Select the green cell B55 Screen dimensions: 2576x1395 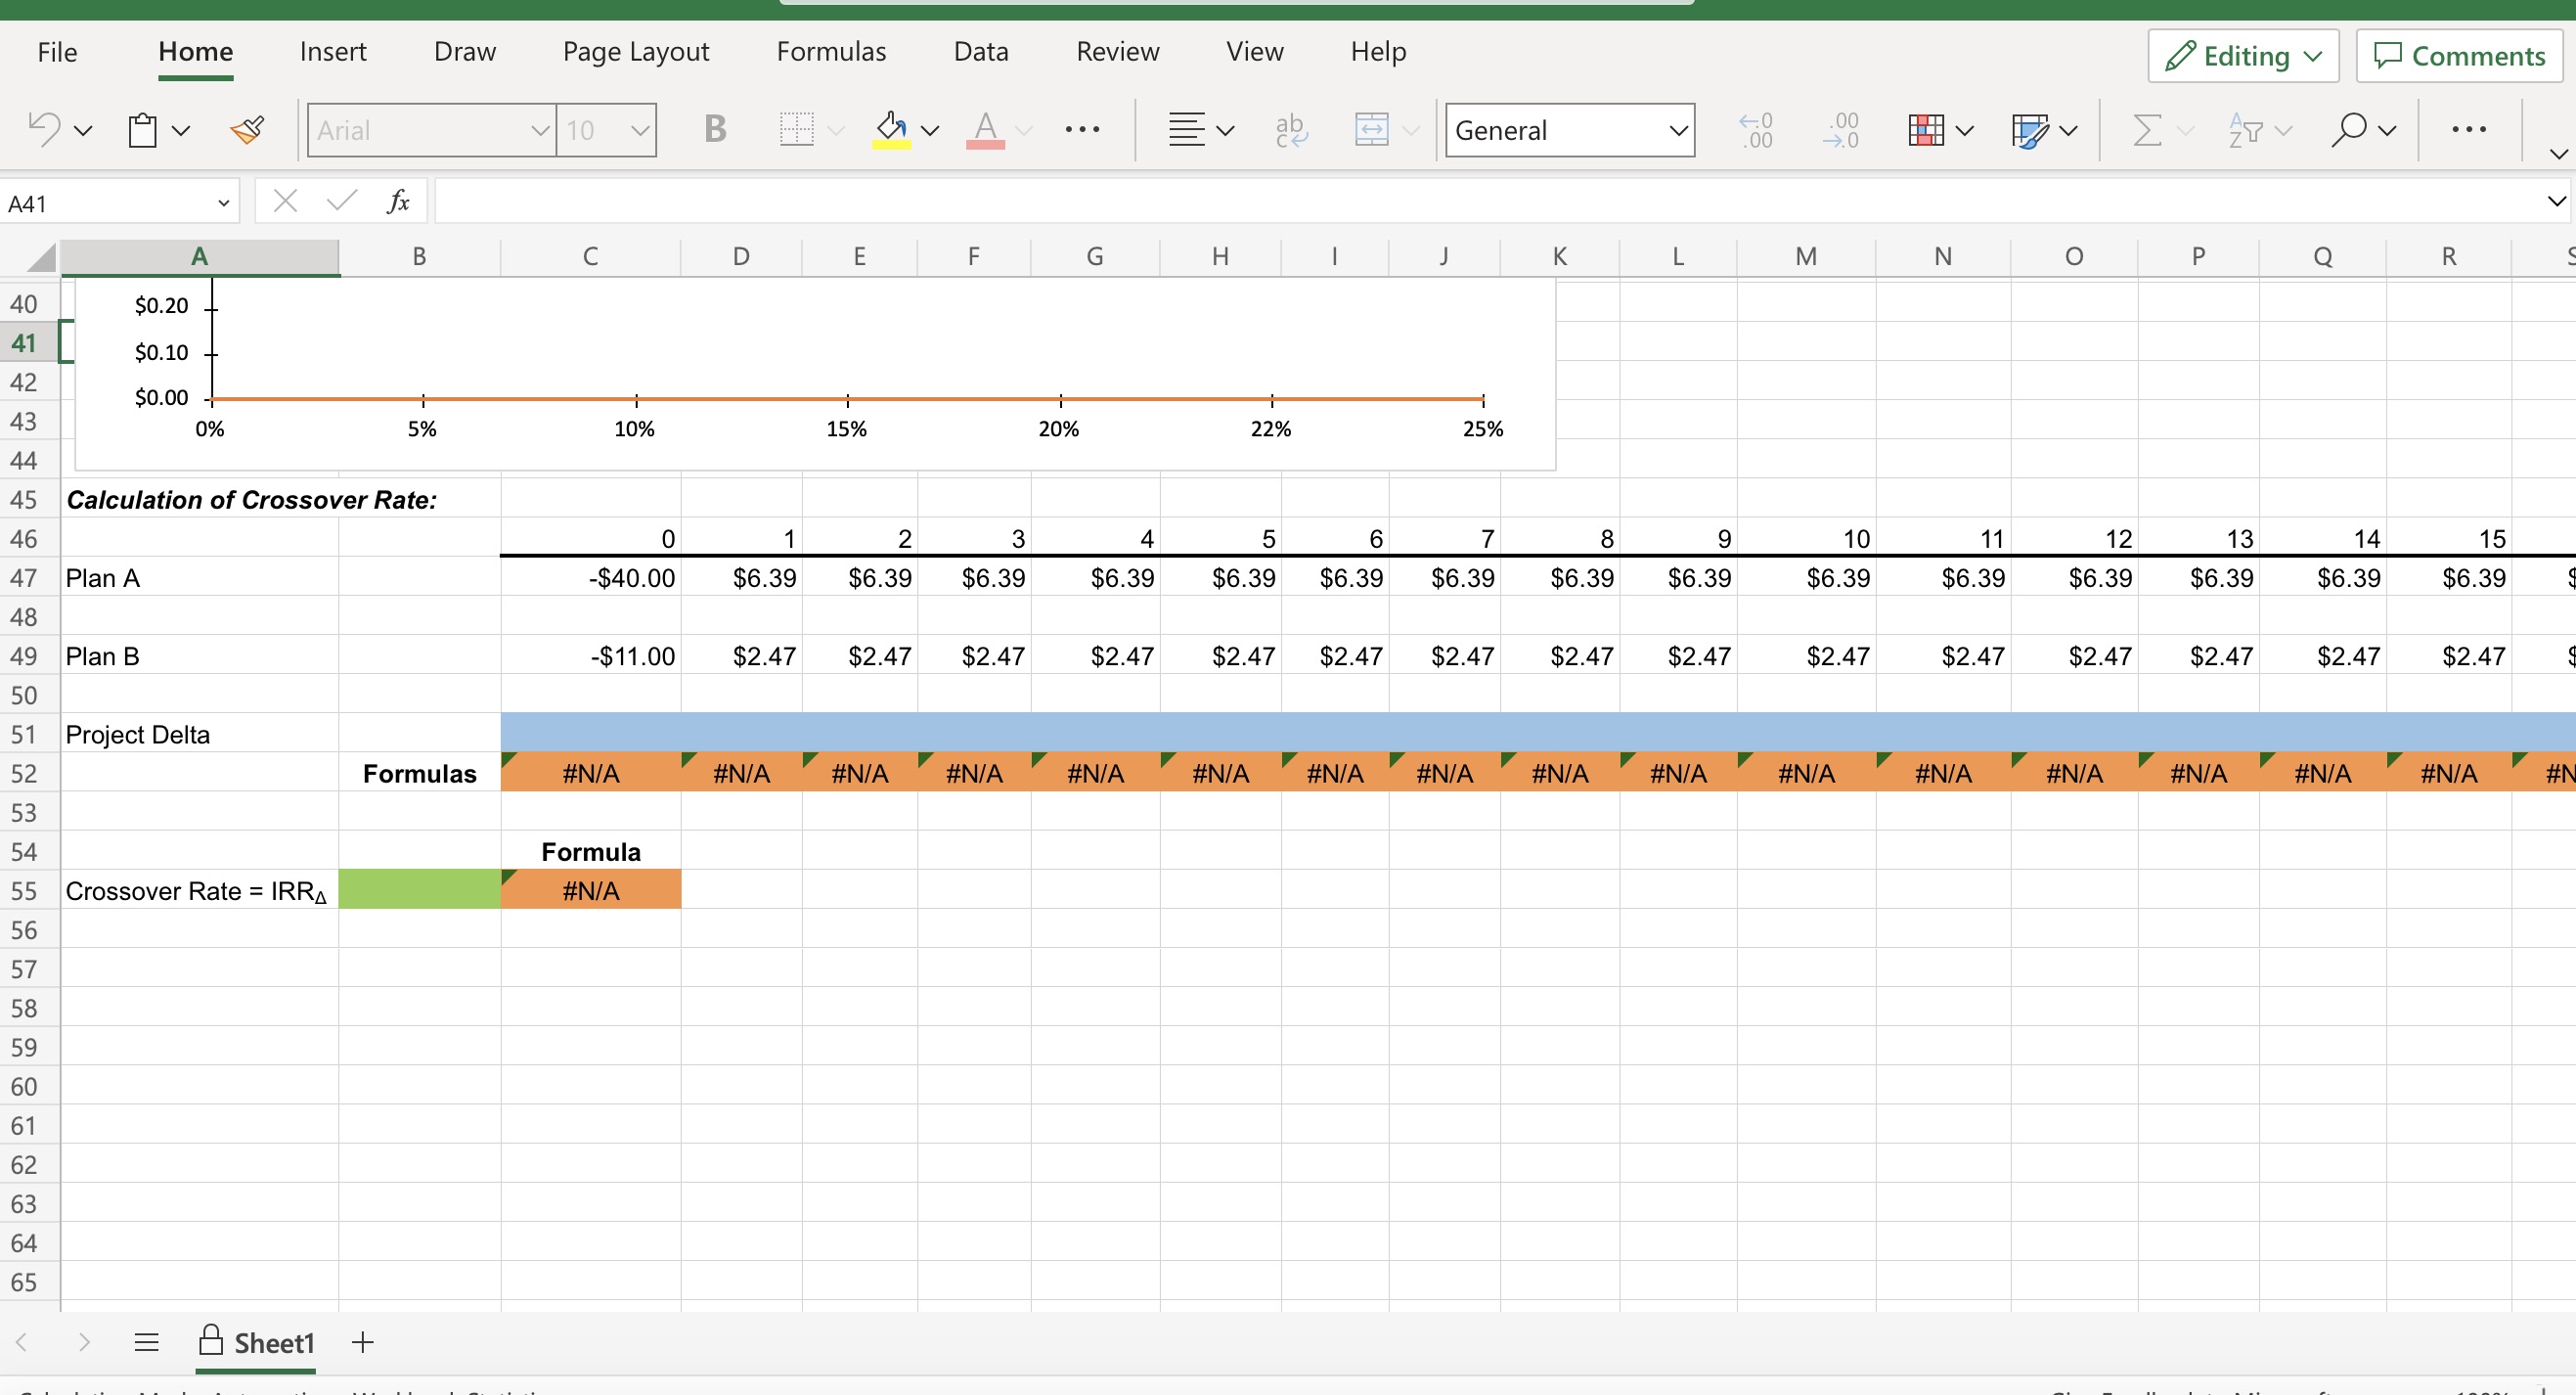pyautogui.click(x=419, y=890)
